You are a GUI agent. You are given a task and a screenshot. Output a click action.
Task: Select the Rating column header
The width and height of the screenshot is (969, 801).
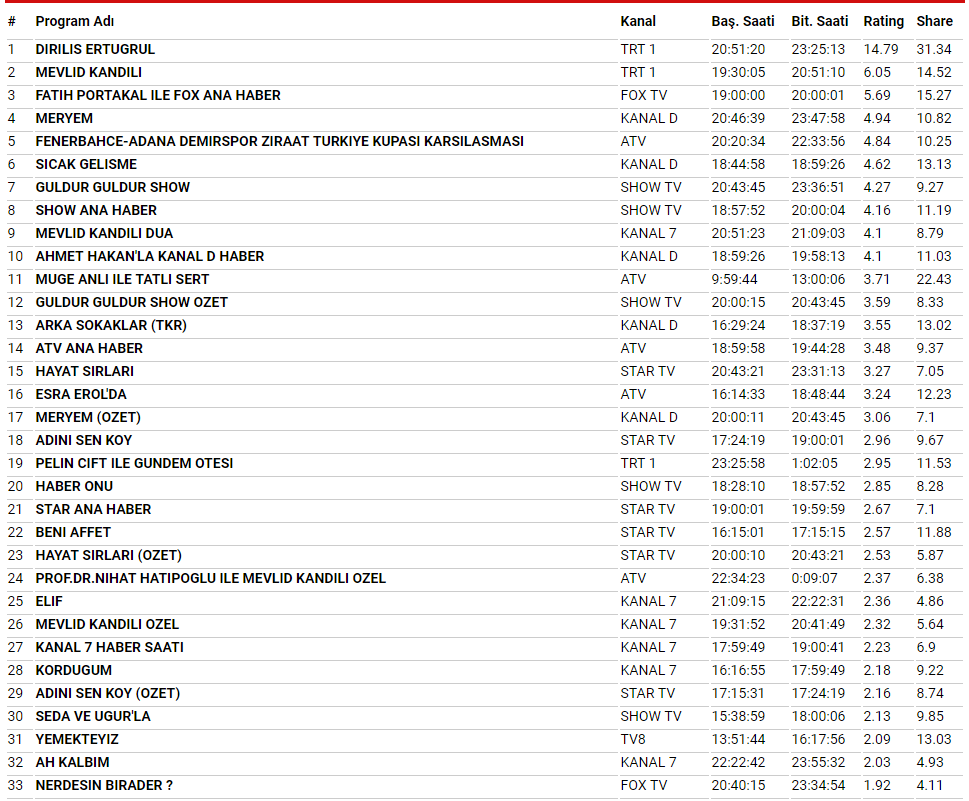[x=883, y=21]
